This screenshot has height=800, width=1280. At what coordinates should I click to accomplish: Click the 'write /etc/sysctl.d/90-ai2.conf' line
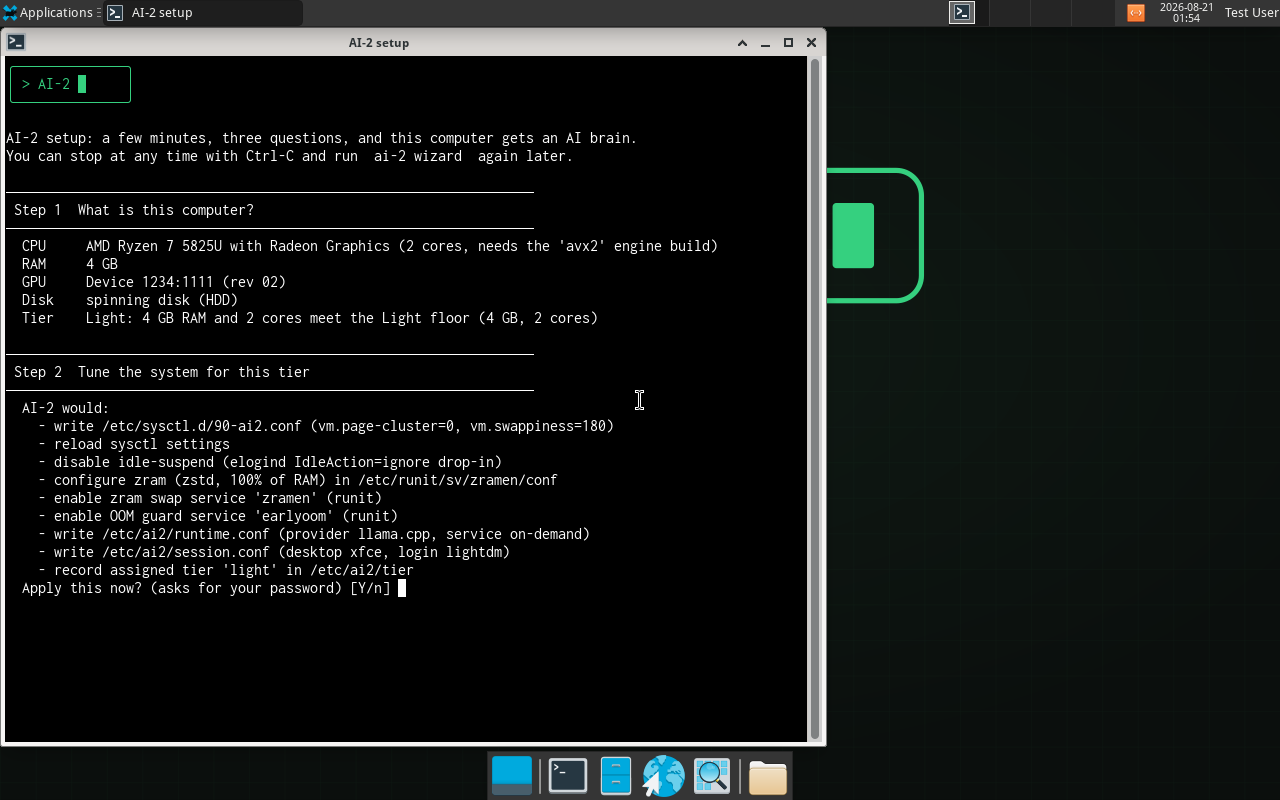(326, 426)
